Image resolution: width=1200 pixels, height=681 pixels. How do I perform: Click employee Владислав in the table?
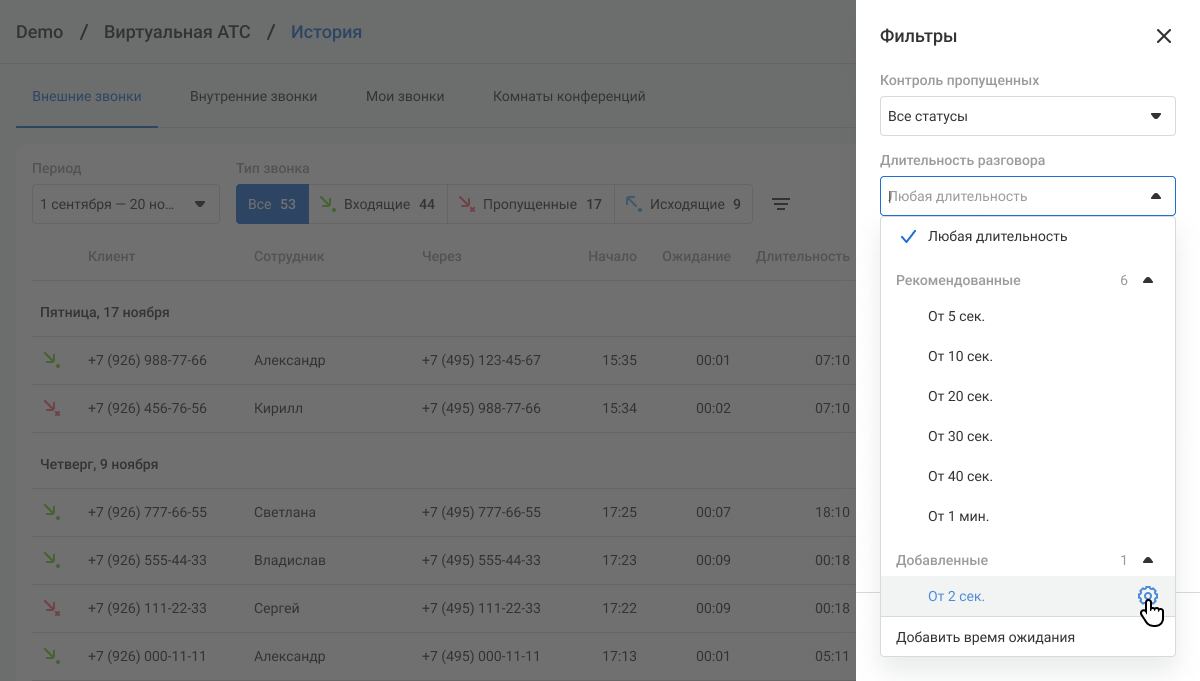coord(290,560)
